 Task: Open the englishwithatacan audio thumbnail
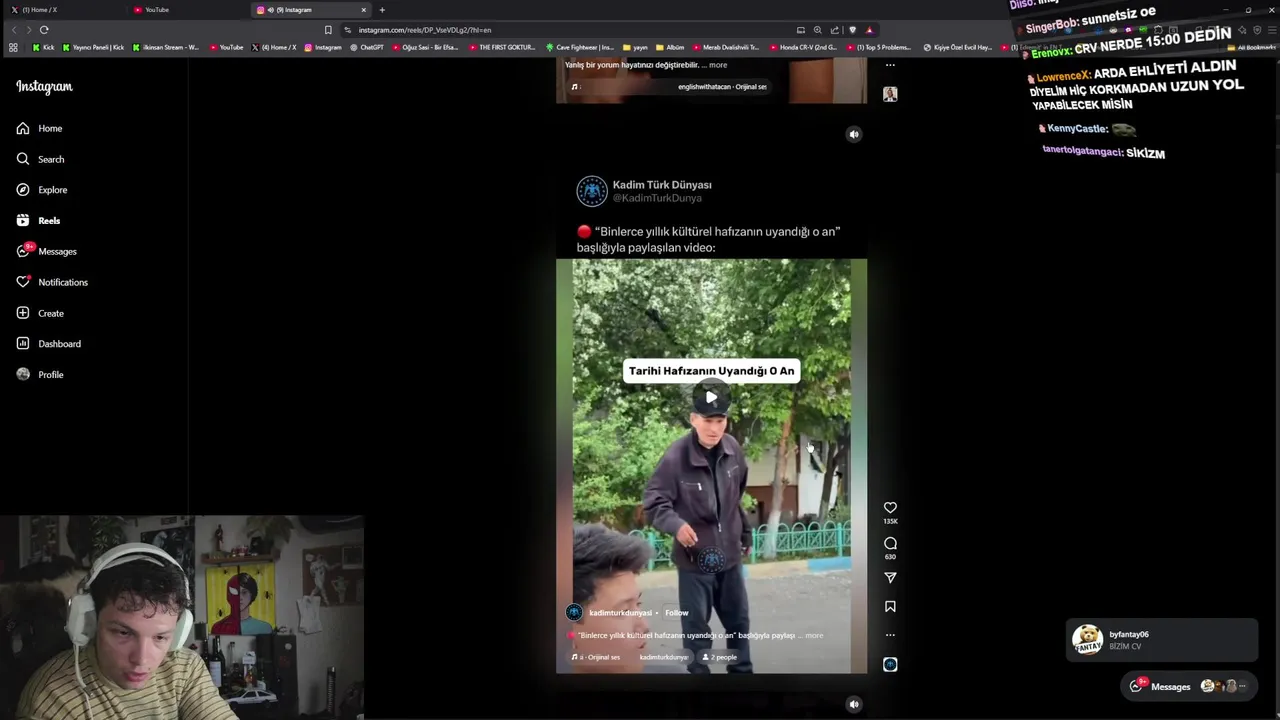pos(890,94)
